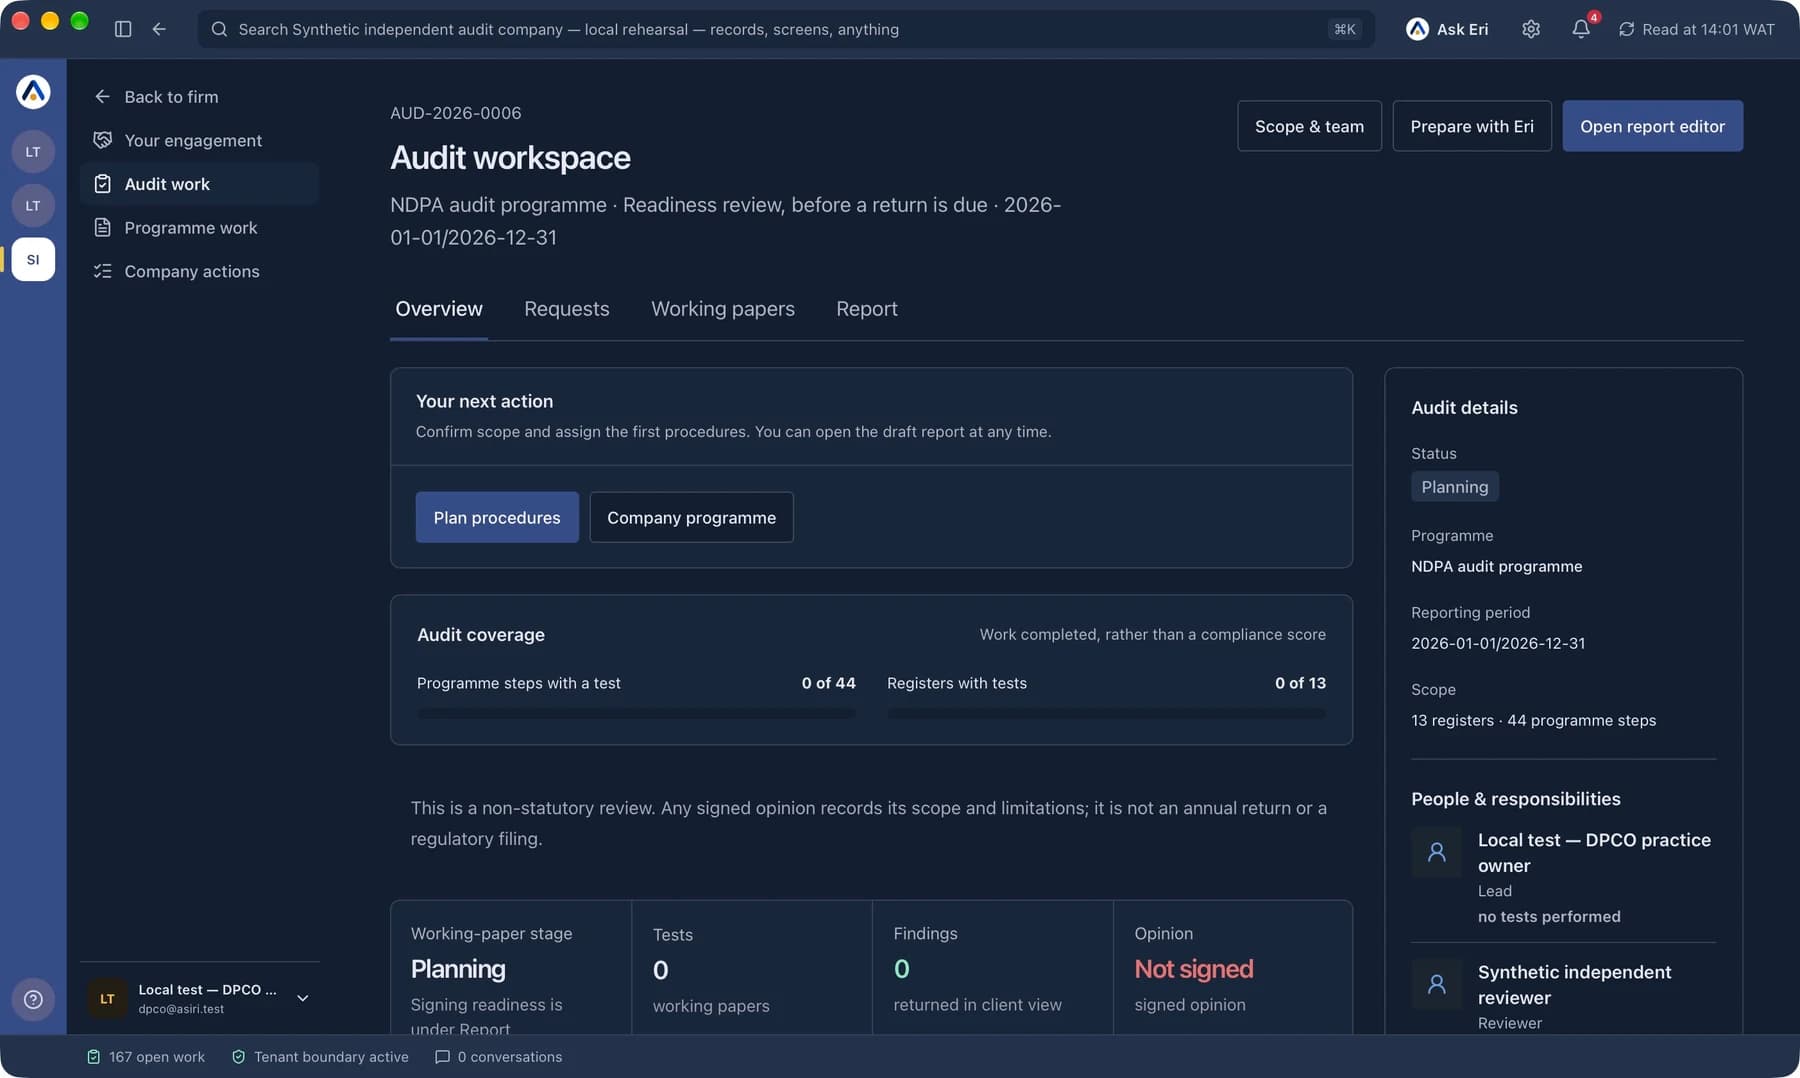Image resolution: width=1800 pixels, height=1078 pixels.
Task: Click the Asiri logo in left rail
Action: [33, 92]
